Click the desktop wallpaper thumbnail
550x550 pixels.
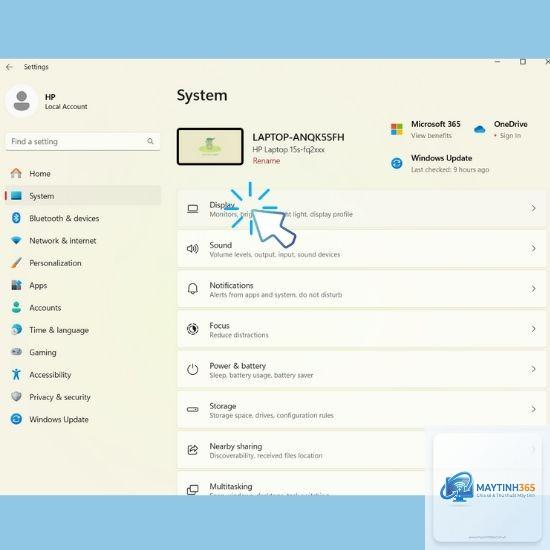[210, 146]
